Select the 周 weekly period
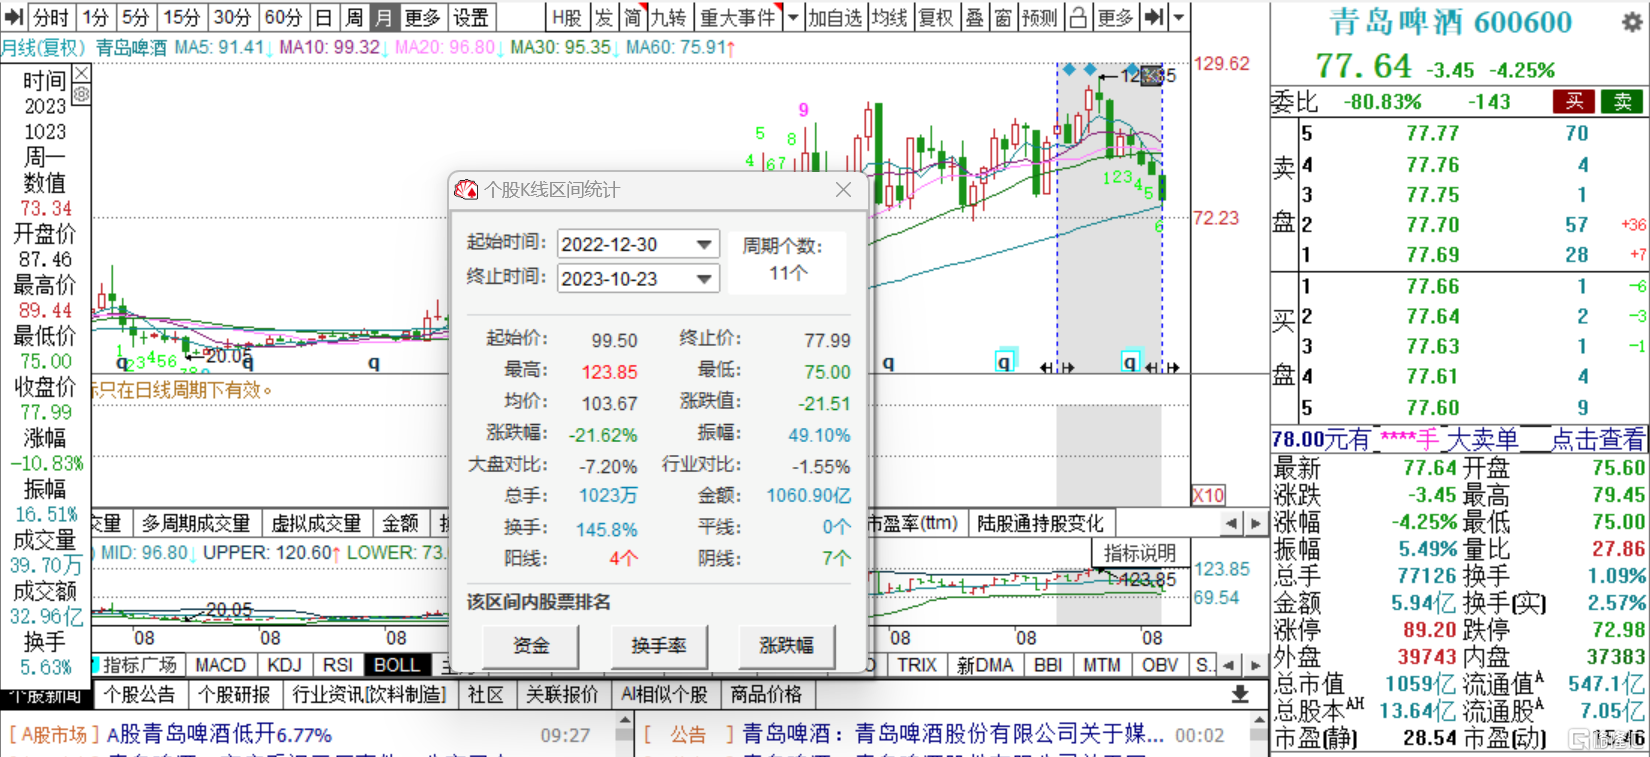The width and height of the screenshot is (1650, 757). click(x=354, y=17)
